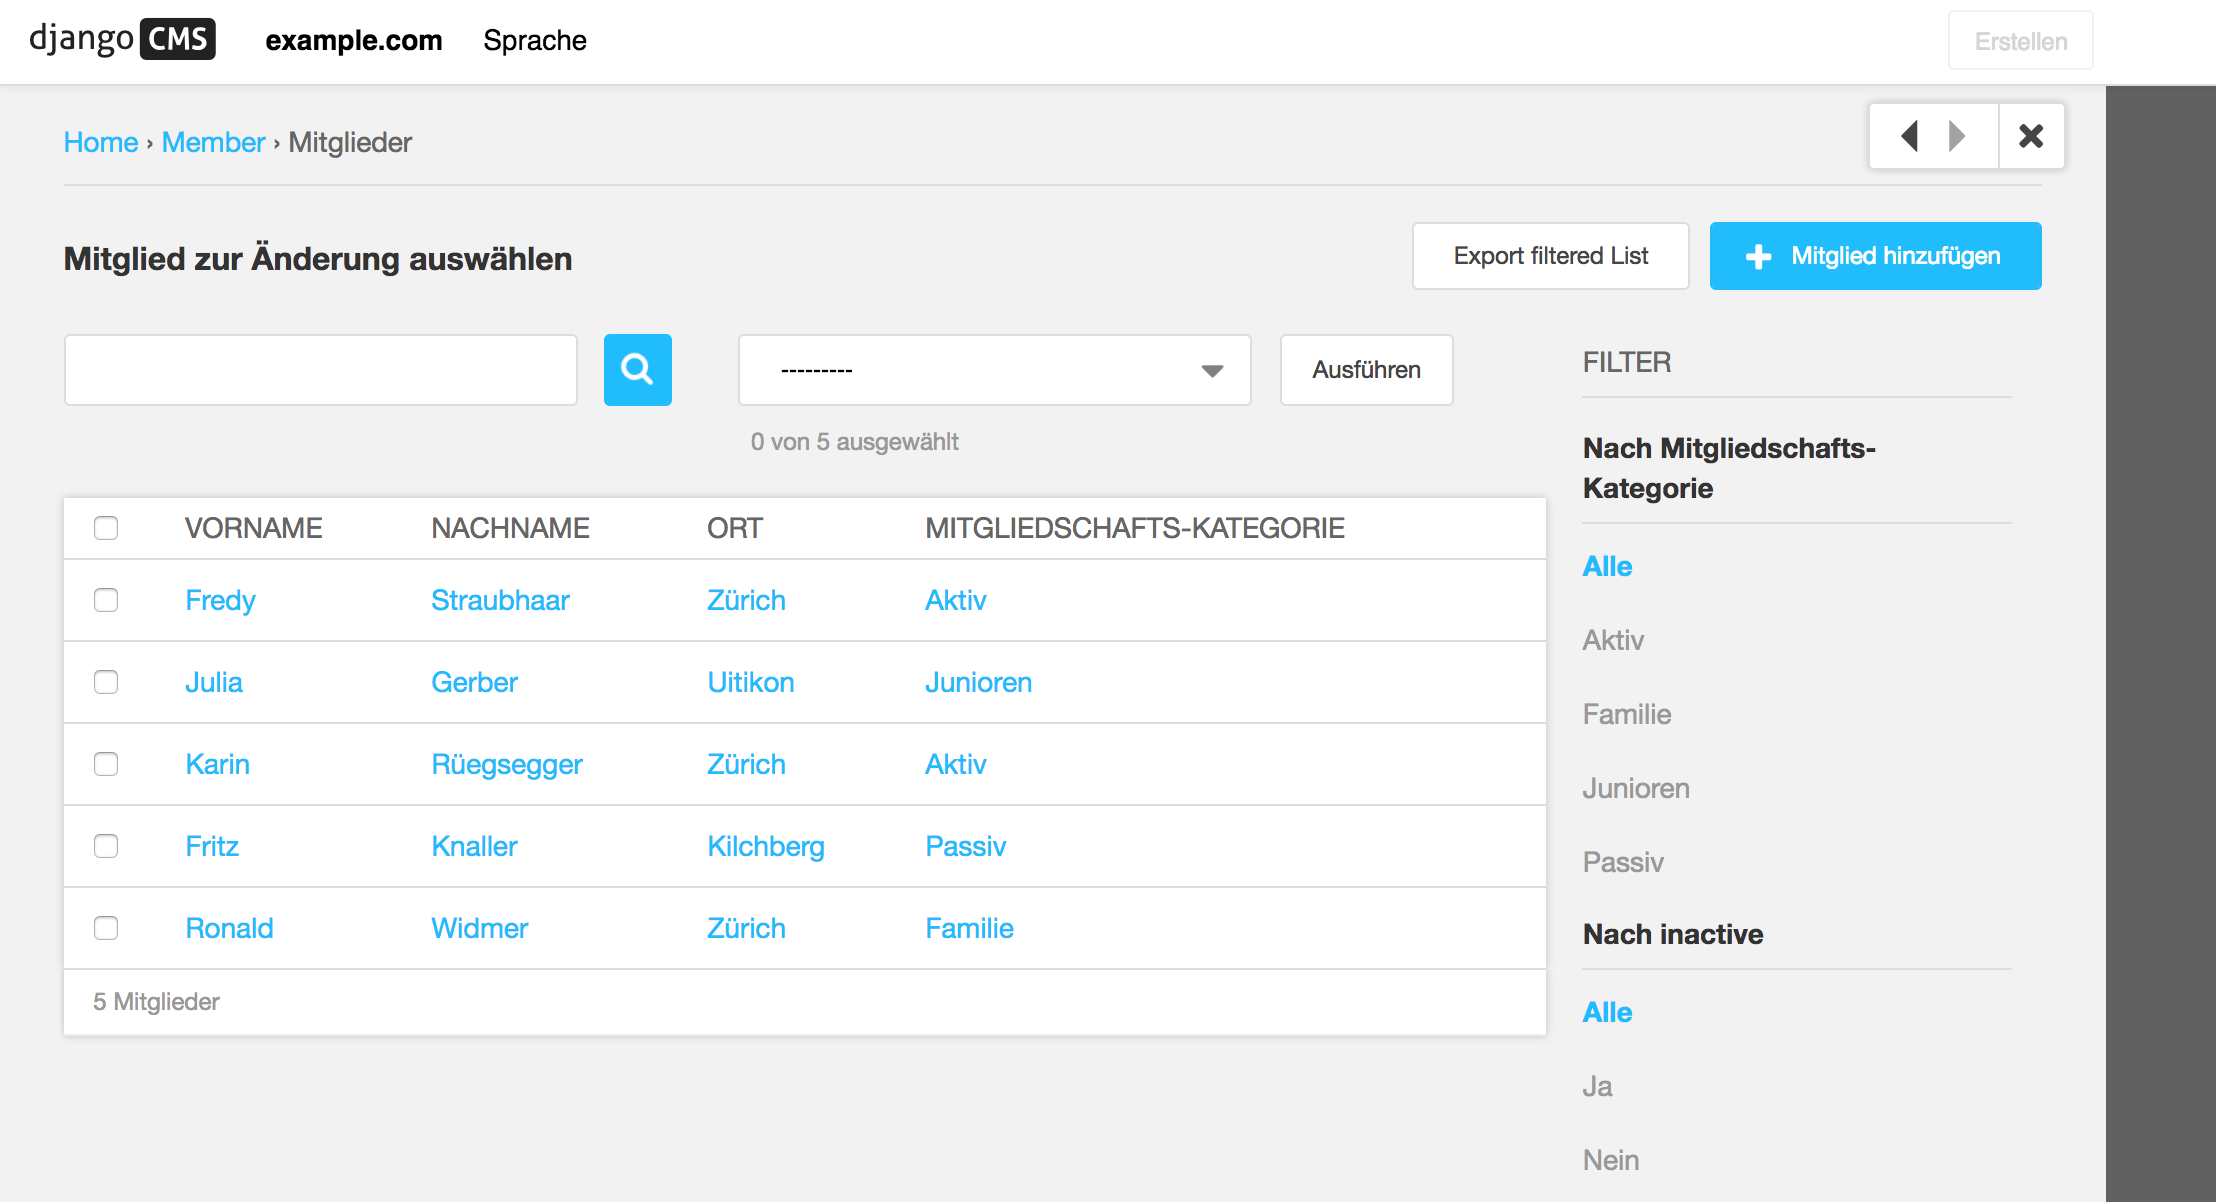The image size is (2216, 1202).
Task: Toggle the select-all checkbox in header
Action: [106, 528]
